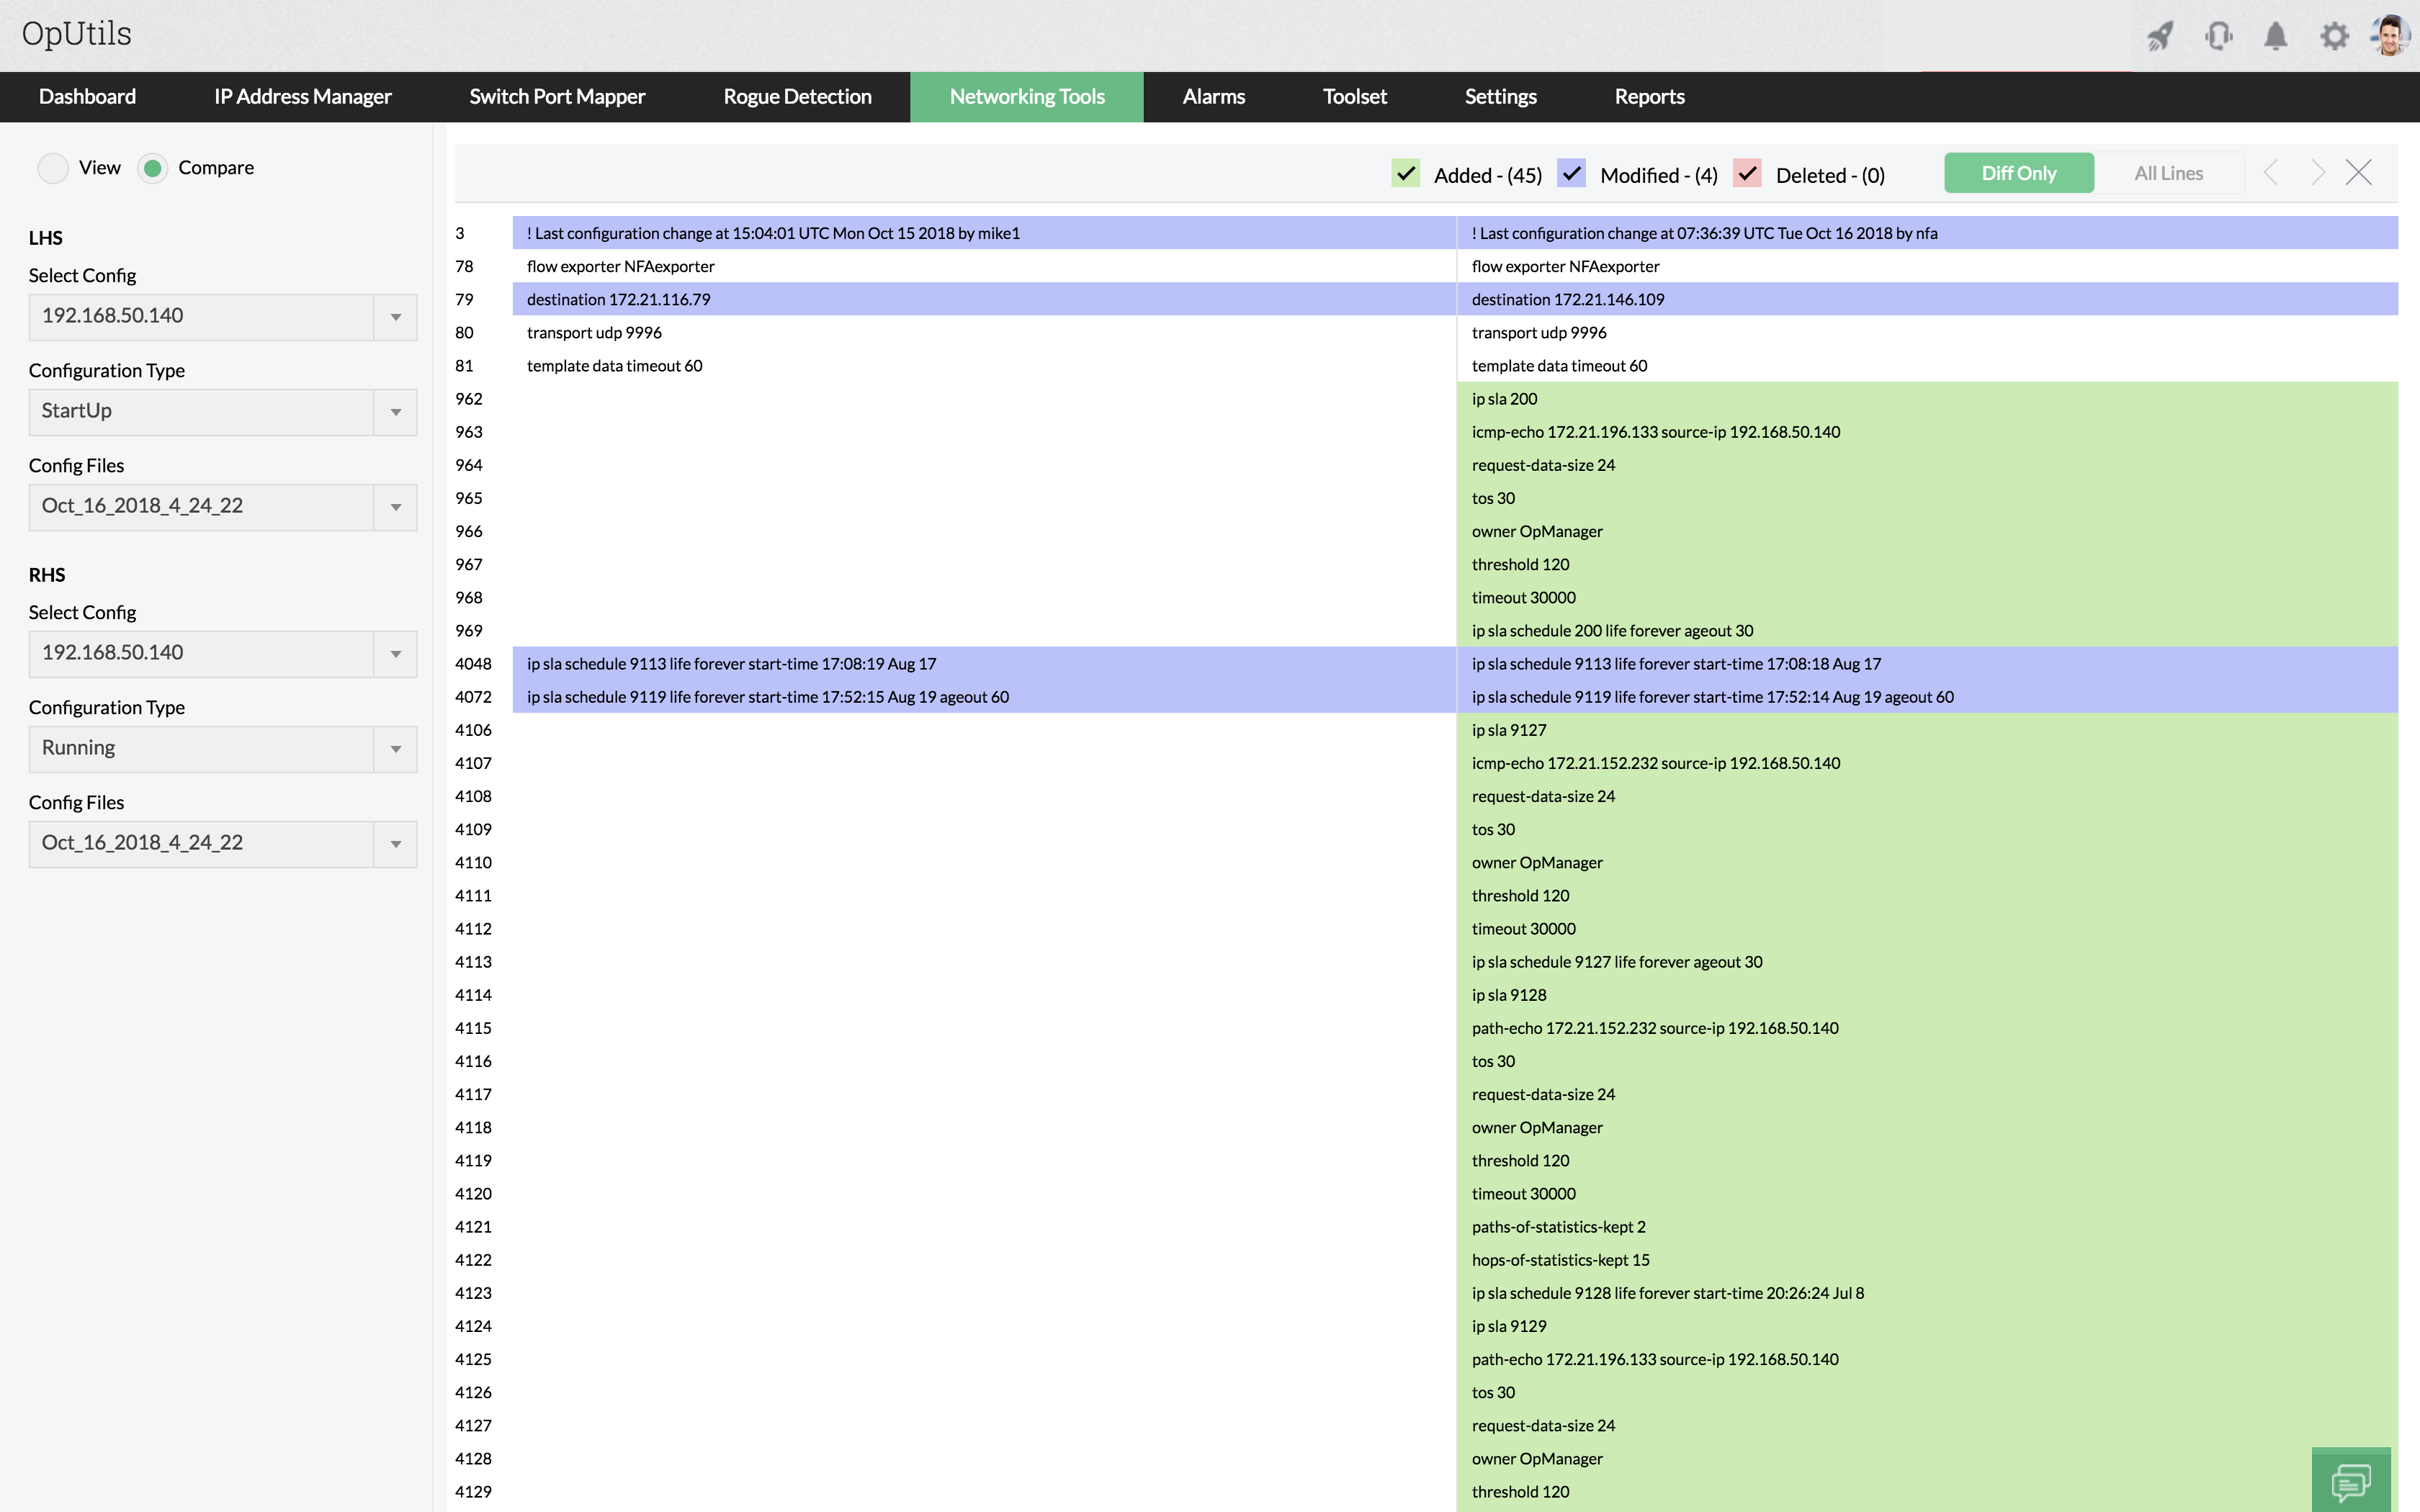Image resolution: width=2420 pixels, height=1512 pixels.
Task: Toggle the Modified lines checkbox
Action: [x=1571, y=174]
